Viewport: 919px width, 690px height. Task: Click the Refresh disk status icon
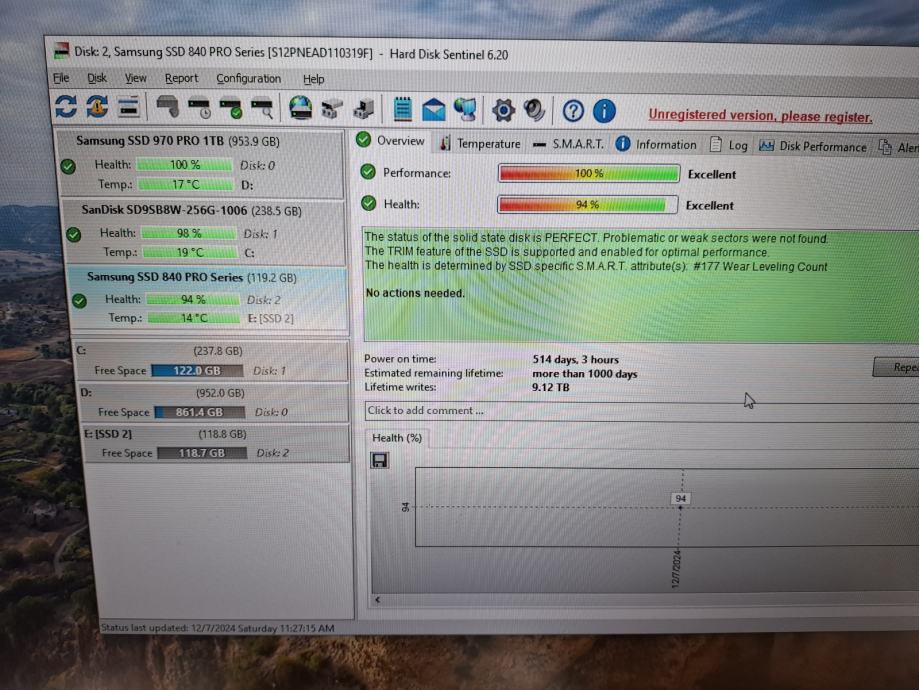[x=66, y=106]
